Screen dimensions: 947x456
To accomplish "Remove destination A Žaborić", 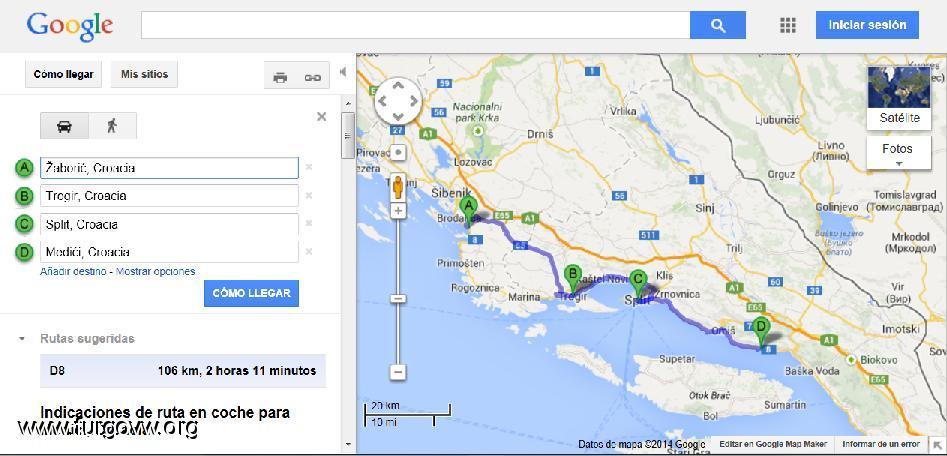I will [x=309, y=167].
